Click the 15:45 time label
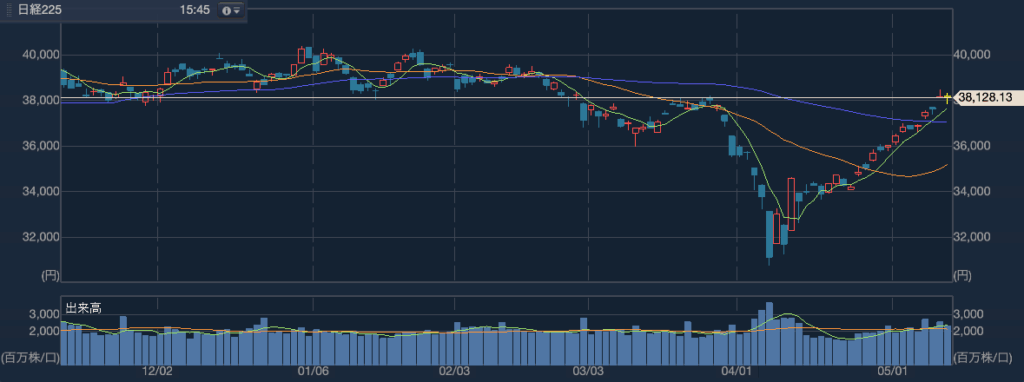Image resolution: width=1024 pixels, height=382 pixels. pos(195,11)
